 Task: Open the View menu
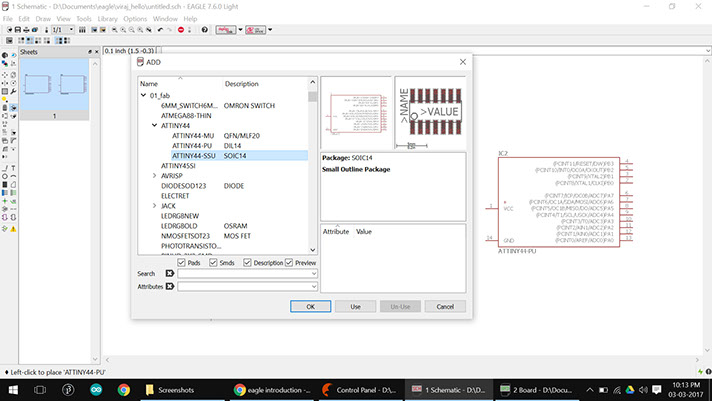(64, 19)
